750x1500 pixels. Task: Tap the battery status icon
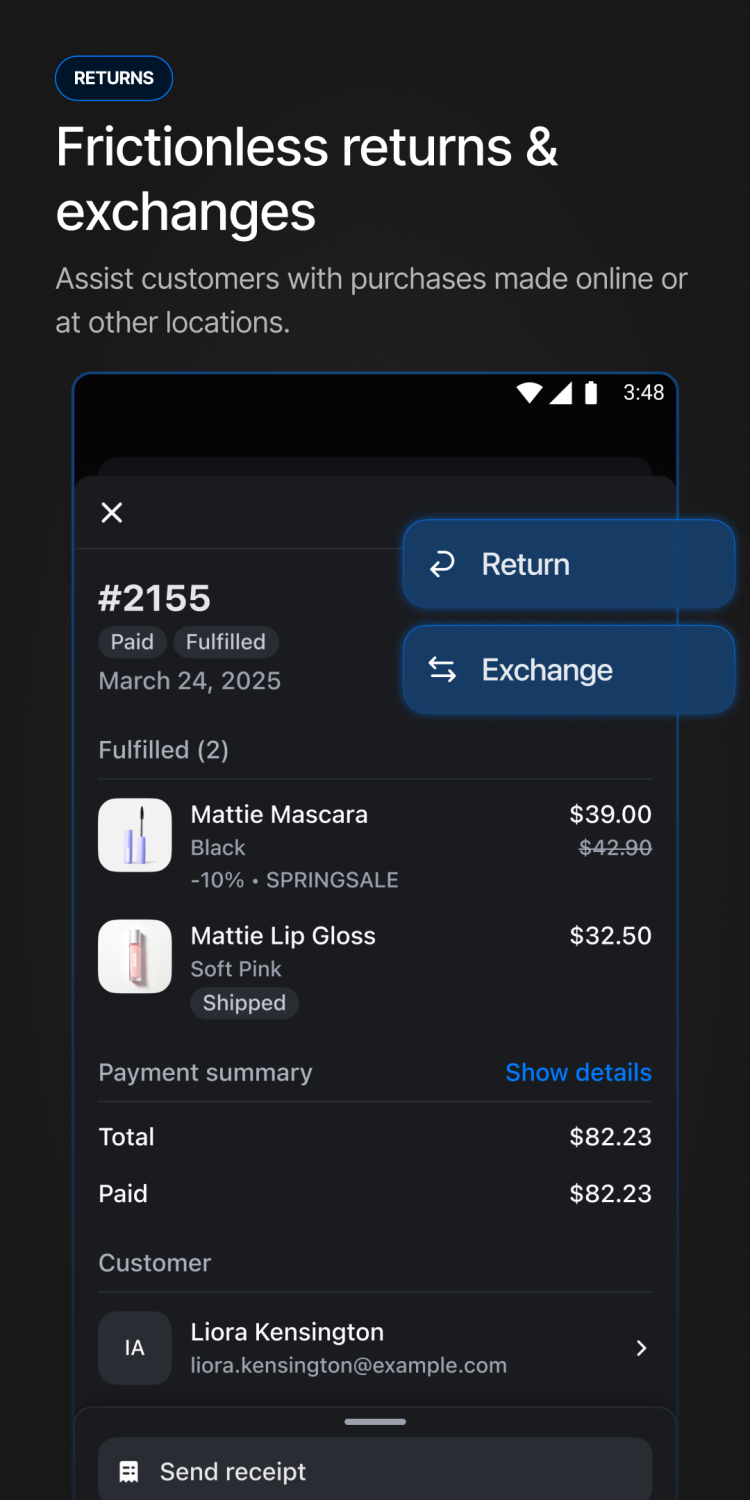591,393
